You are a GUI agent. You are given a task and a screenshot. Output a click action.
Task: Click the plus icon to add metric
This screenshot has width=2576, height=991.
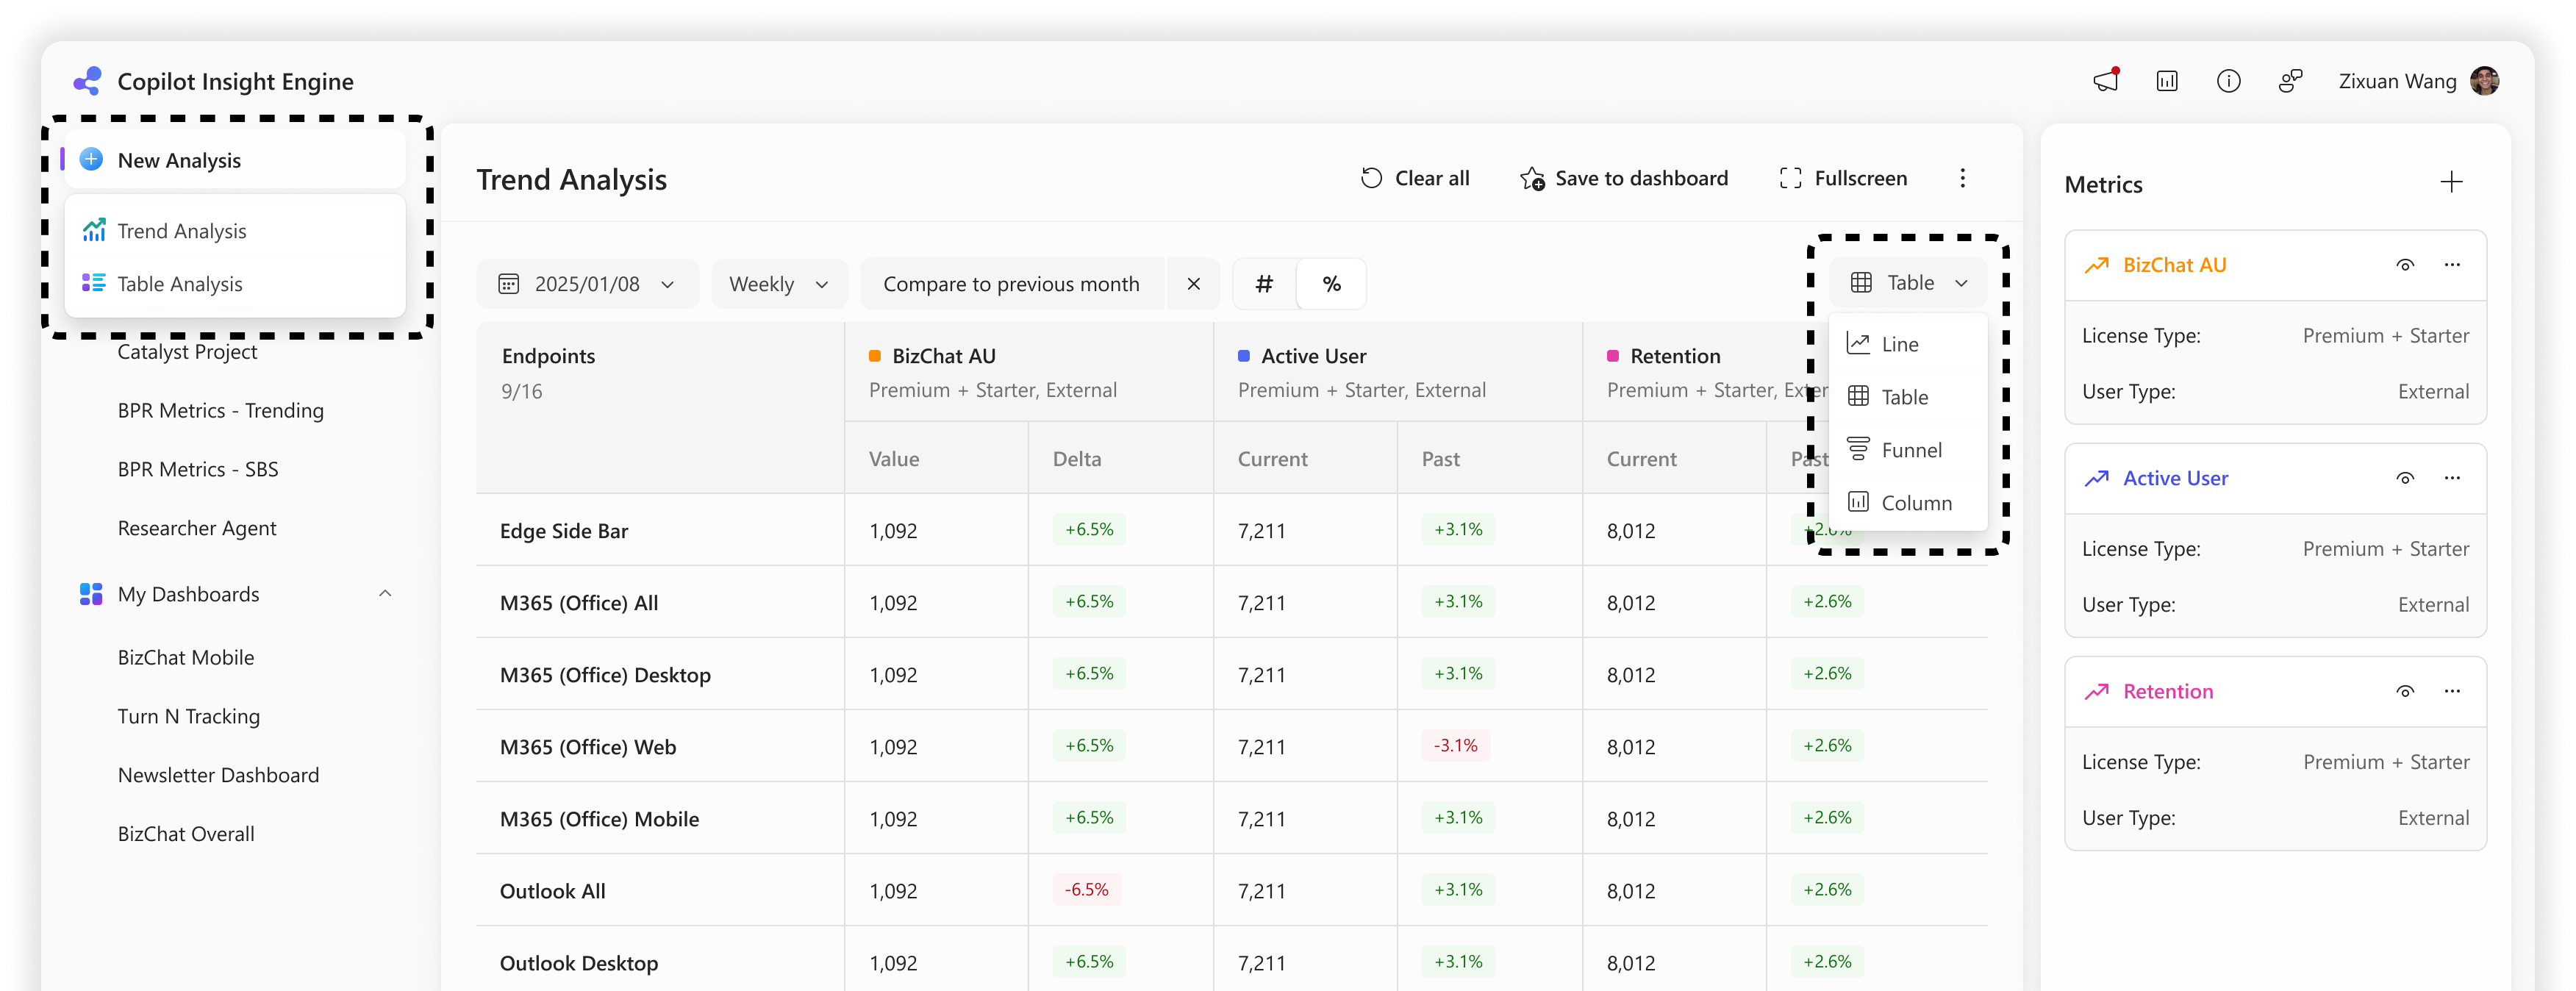(x=2450, y=182)
